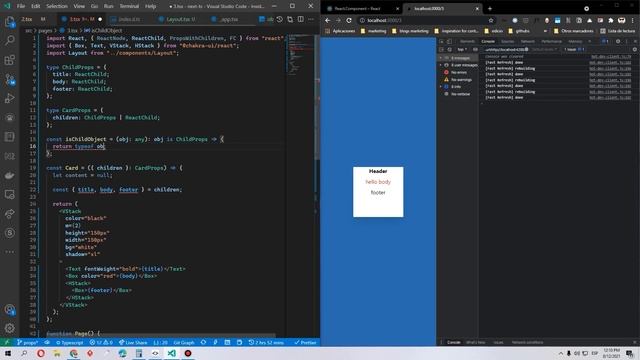Open the marketing bookmarks folder
This screenshot has height=360, width=640.
coord(373,31)
